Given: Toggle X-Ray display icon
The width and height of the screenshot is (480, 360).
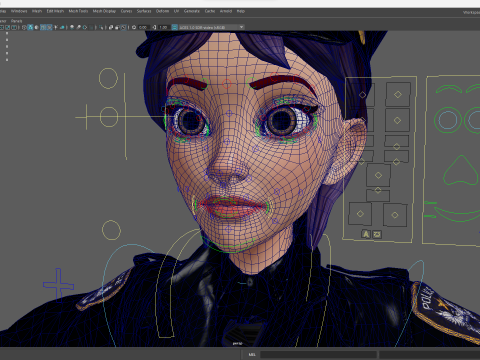Looking at the screenshot, I should point(111,27).
